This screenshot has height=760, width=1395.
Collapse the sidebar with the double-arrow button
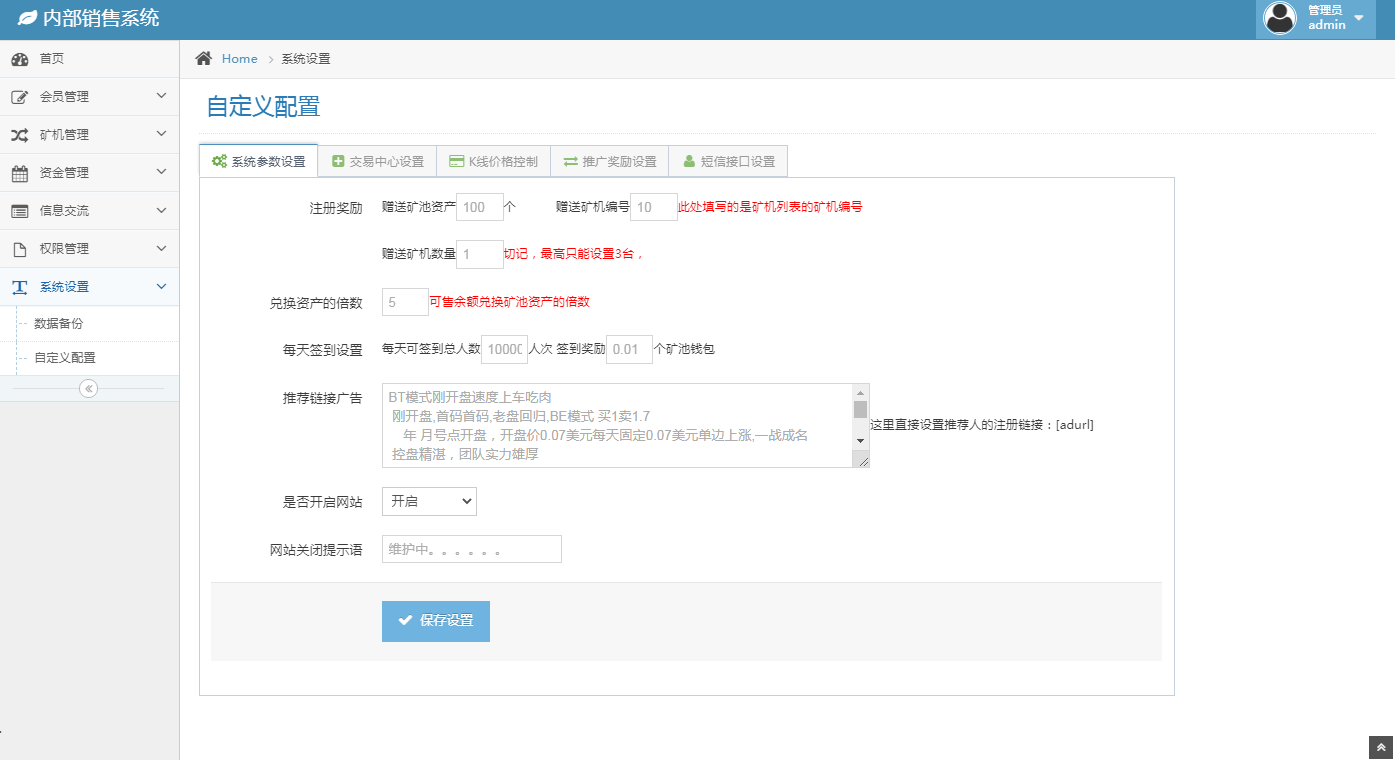[x=89, y=388]
